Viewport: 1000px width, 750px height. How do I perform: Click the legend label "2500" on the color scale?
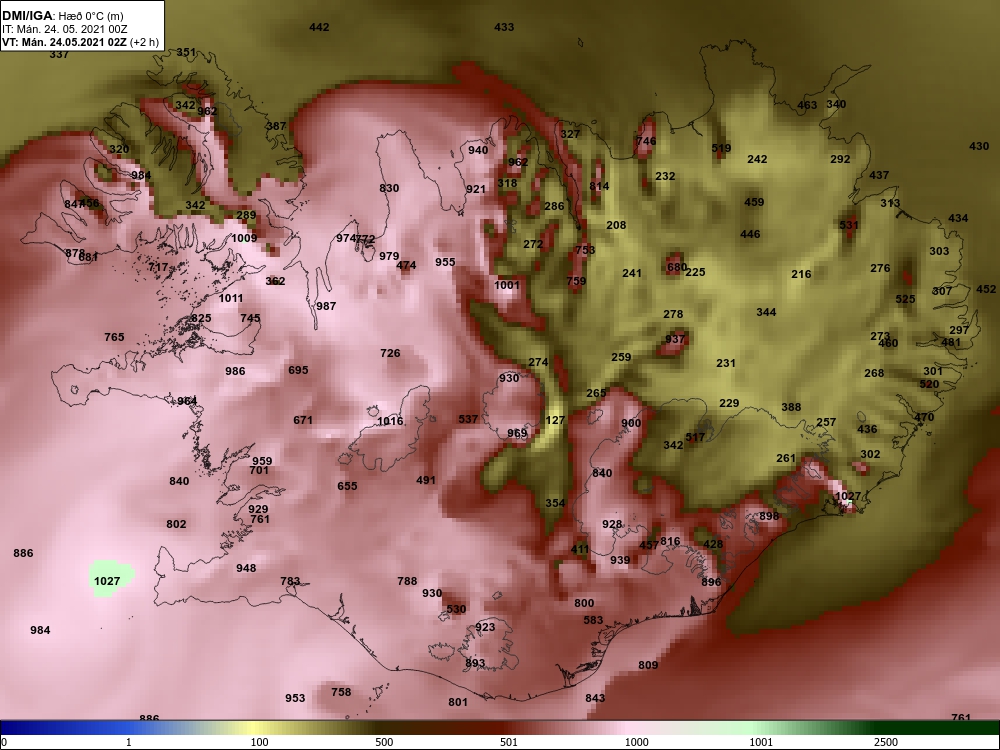tap(887, 742)
